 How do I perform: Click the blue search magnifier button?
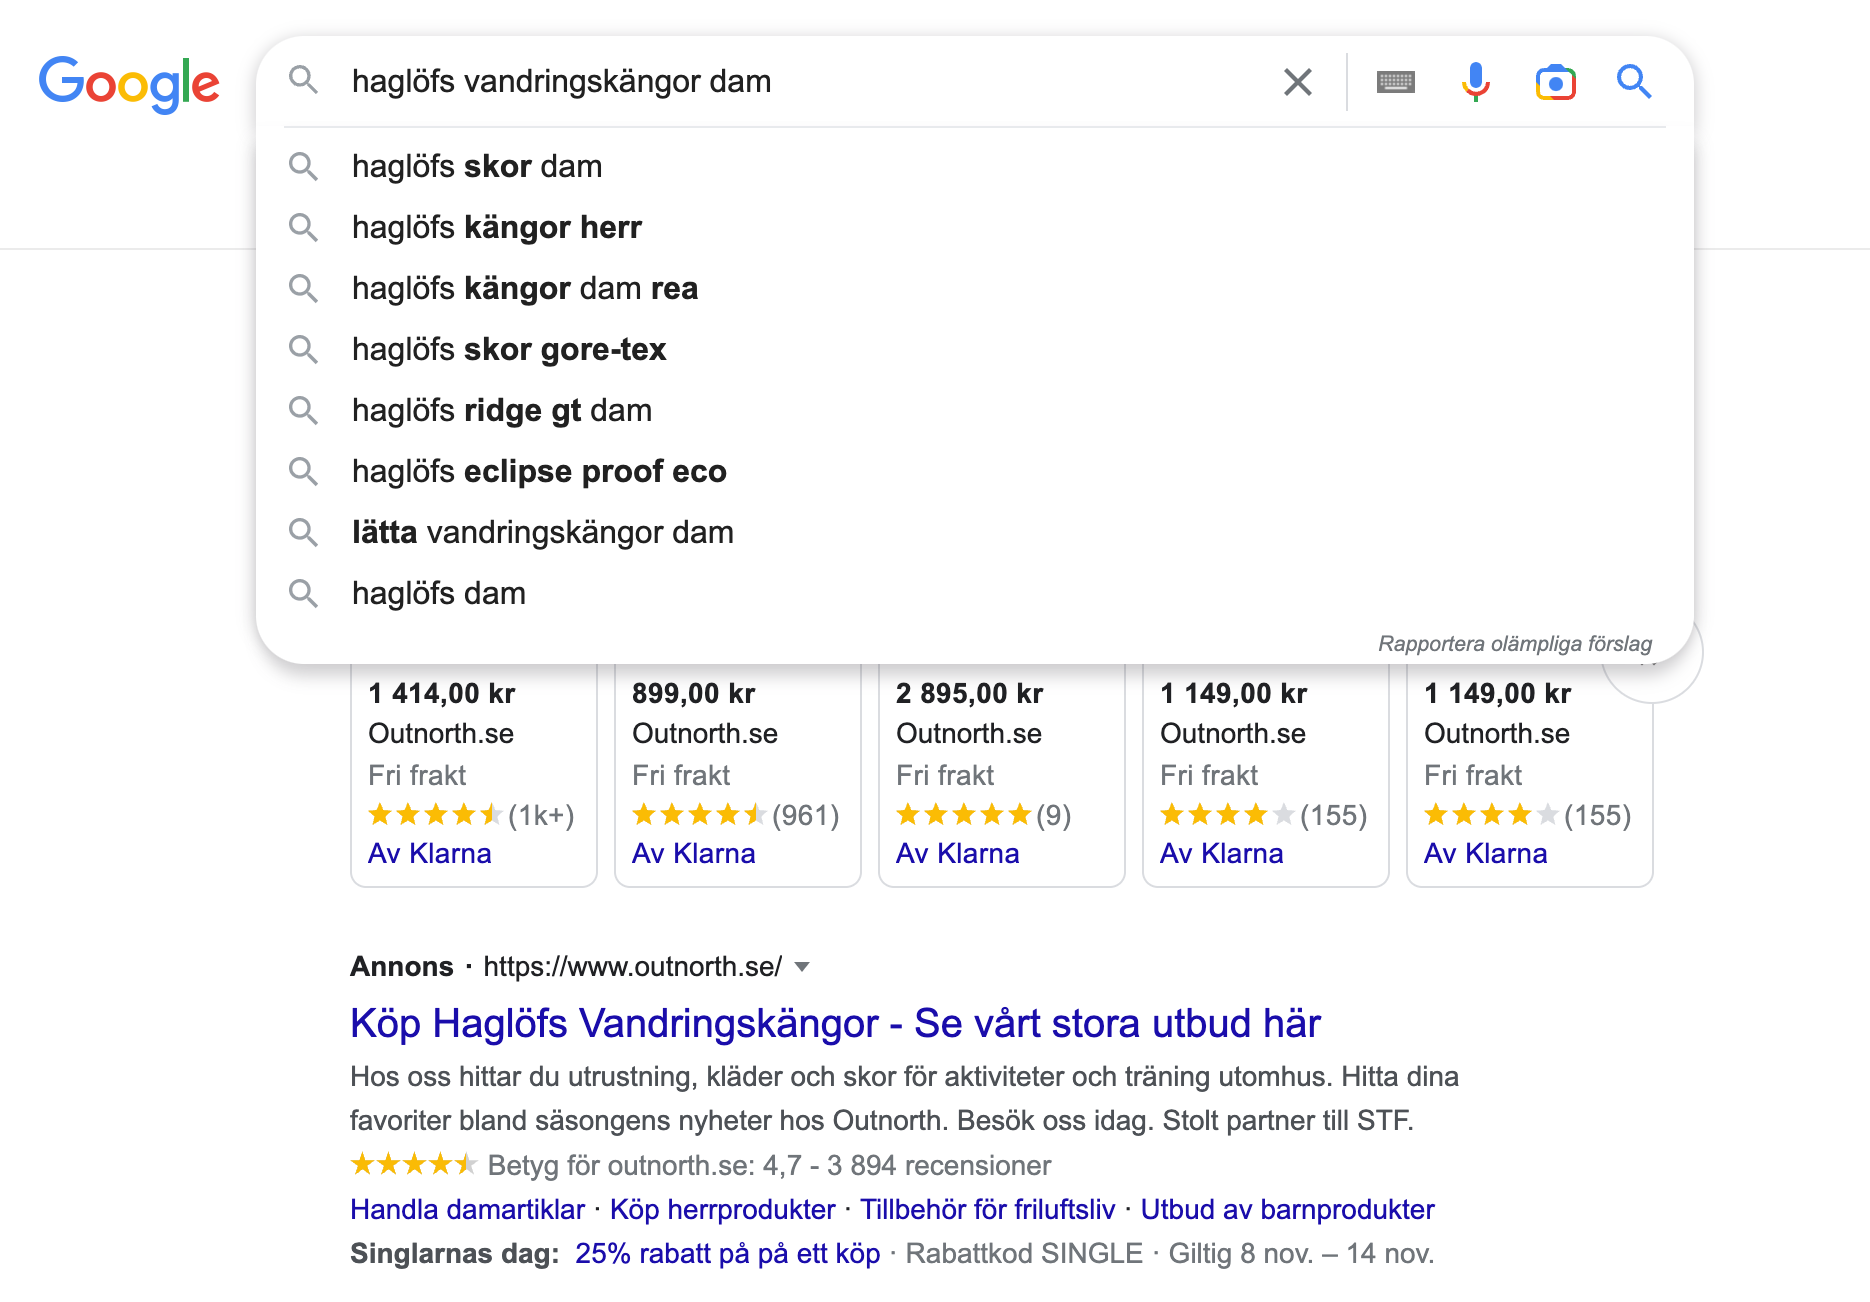tap(1634, 81)
